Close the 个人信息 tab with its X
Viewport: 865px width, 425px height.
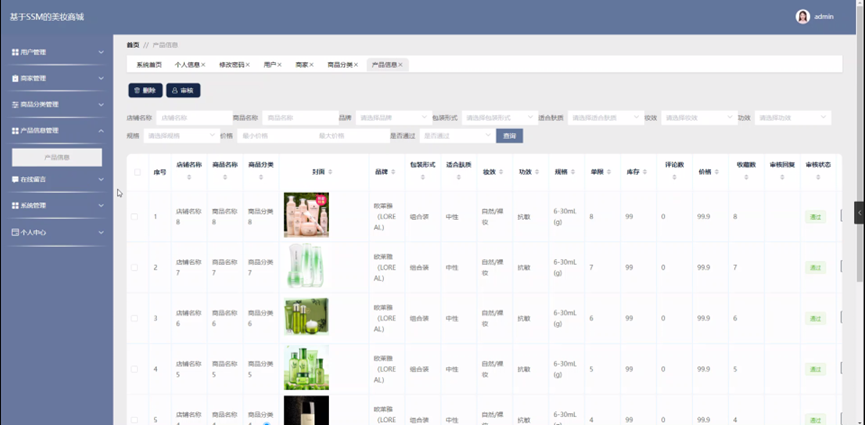tap(203, 65)
